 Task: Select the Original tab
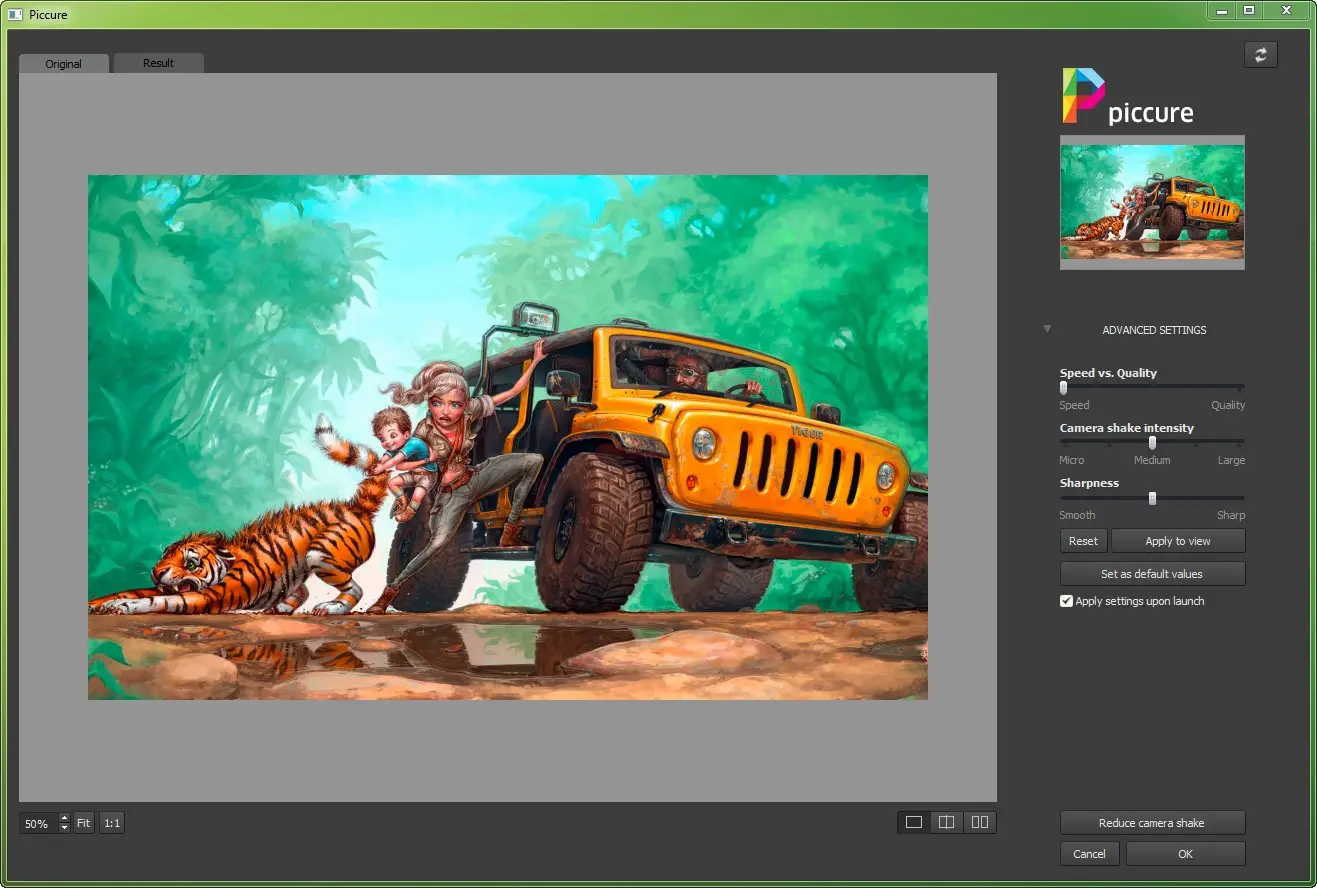point(63,63)
